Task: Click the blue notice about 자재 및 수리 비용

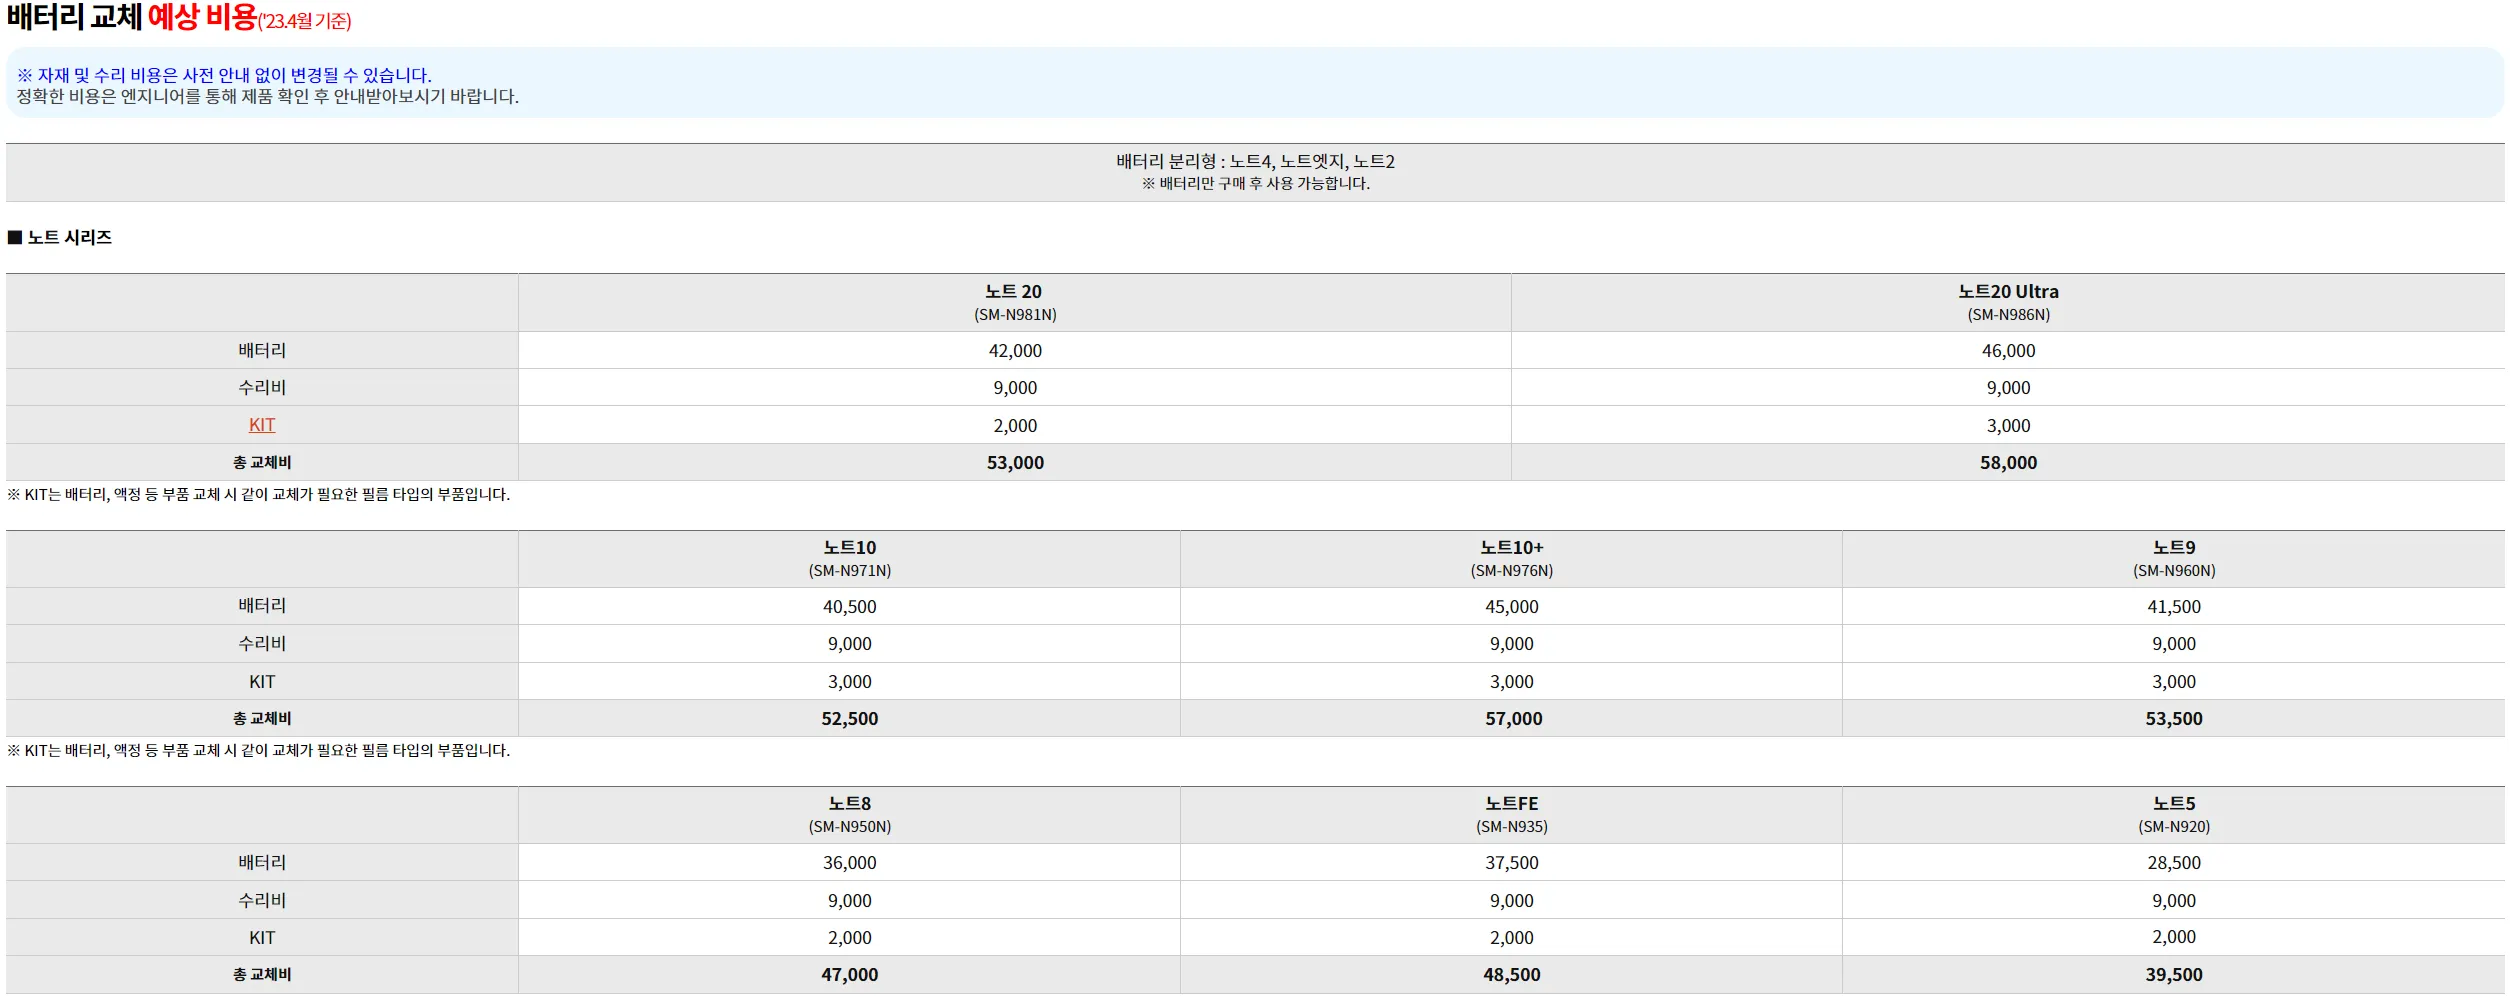Action: pyautogui.click(x=224, y=75)
